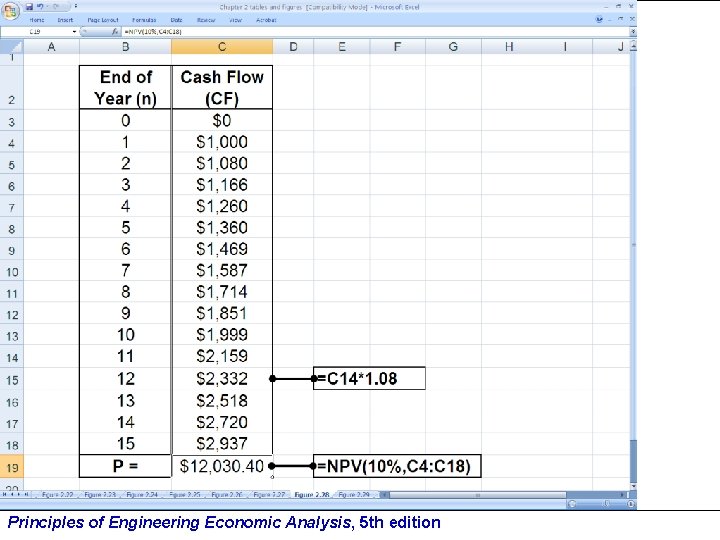
Task: Click the =NPV(10%,C4:C18) callout text box
Action: (x=397, y=466)
